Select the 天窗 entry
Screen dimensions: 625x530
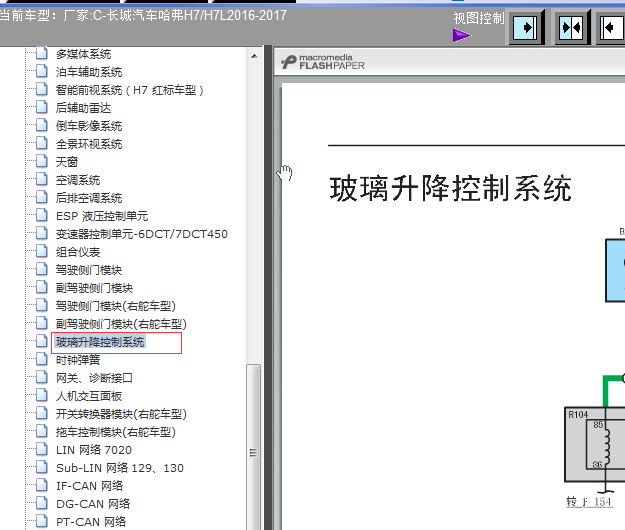click(67, 162)
